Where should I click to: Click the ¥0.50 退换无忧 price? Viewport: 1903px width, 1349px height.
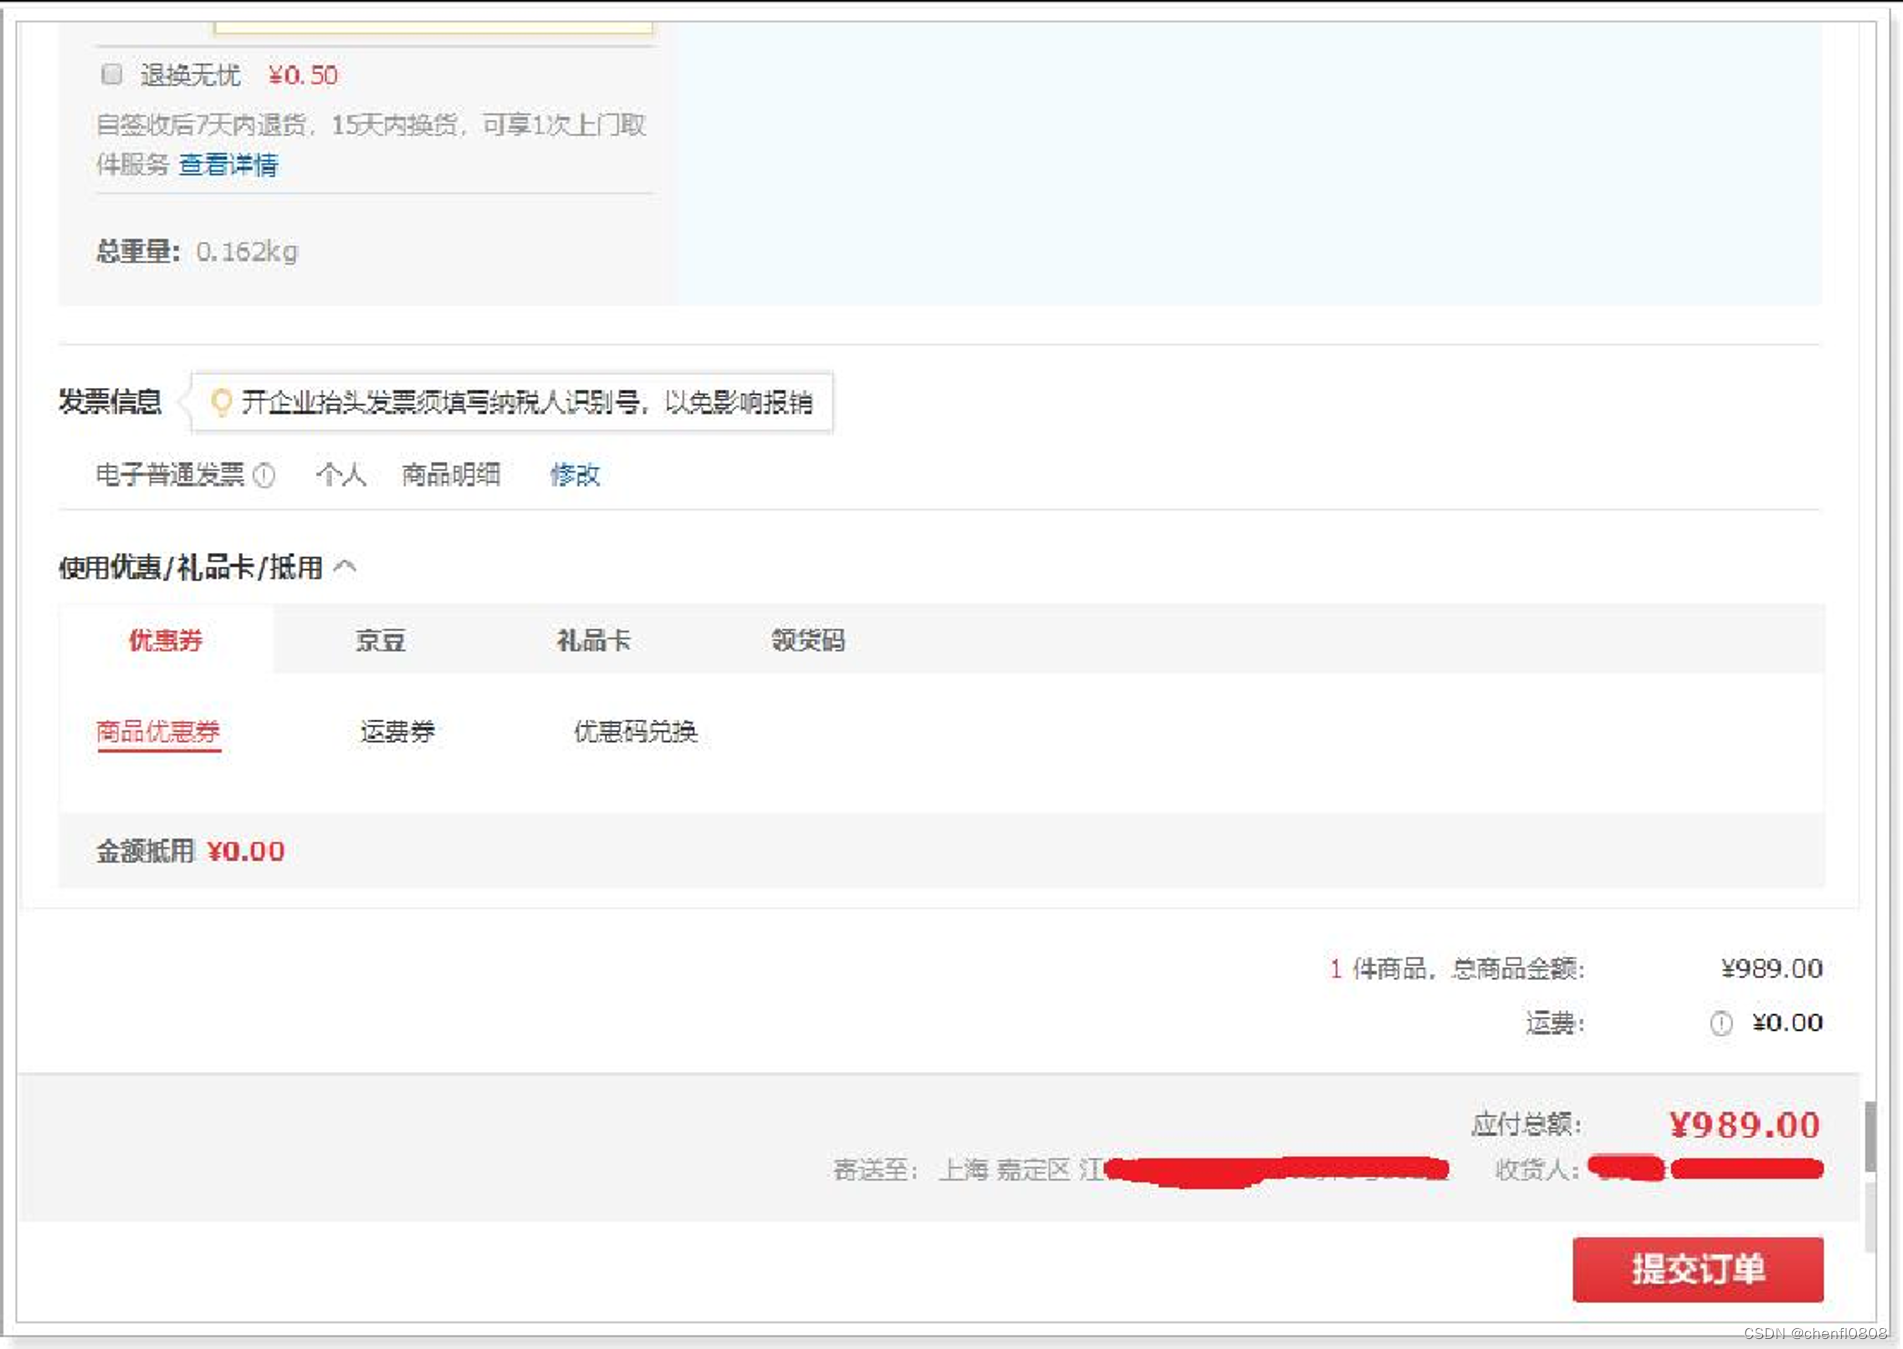[303, 75]
